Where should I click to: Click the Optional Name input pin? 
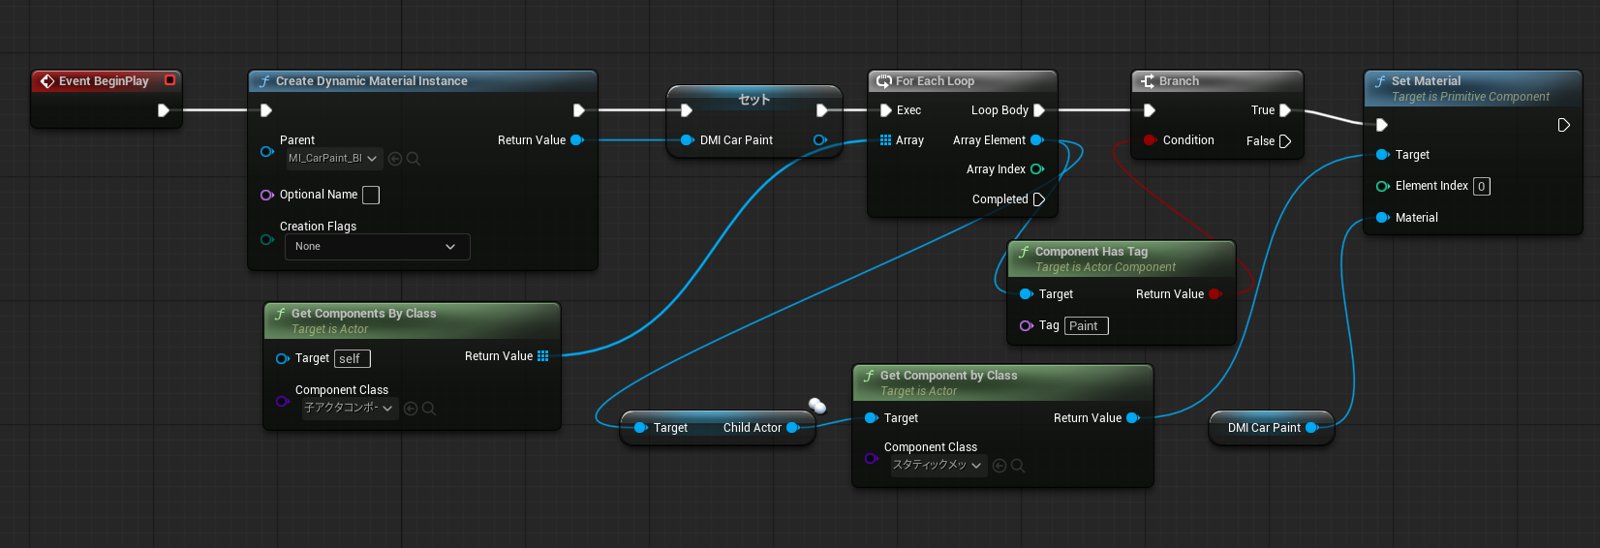267,195
